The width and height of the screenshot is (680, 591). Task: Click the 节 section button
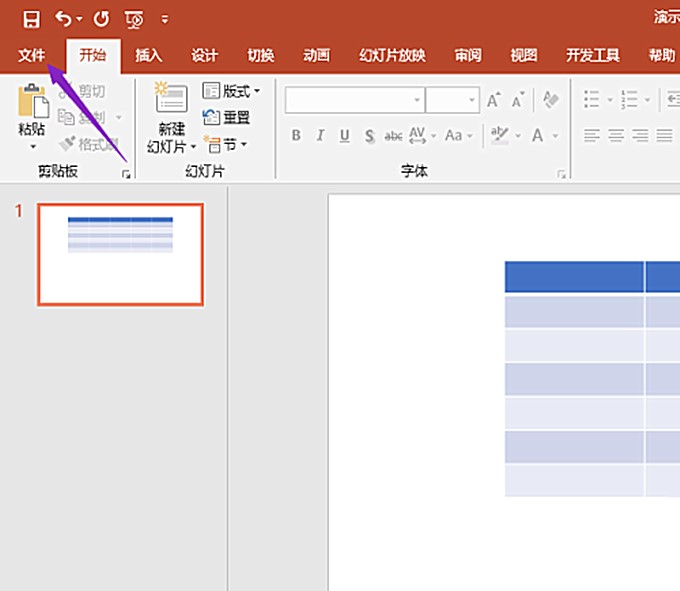(x=225, y=144)
